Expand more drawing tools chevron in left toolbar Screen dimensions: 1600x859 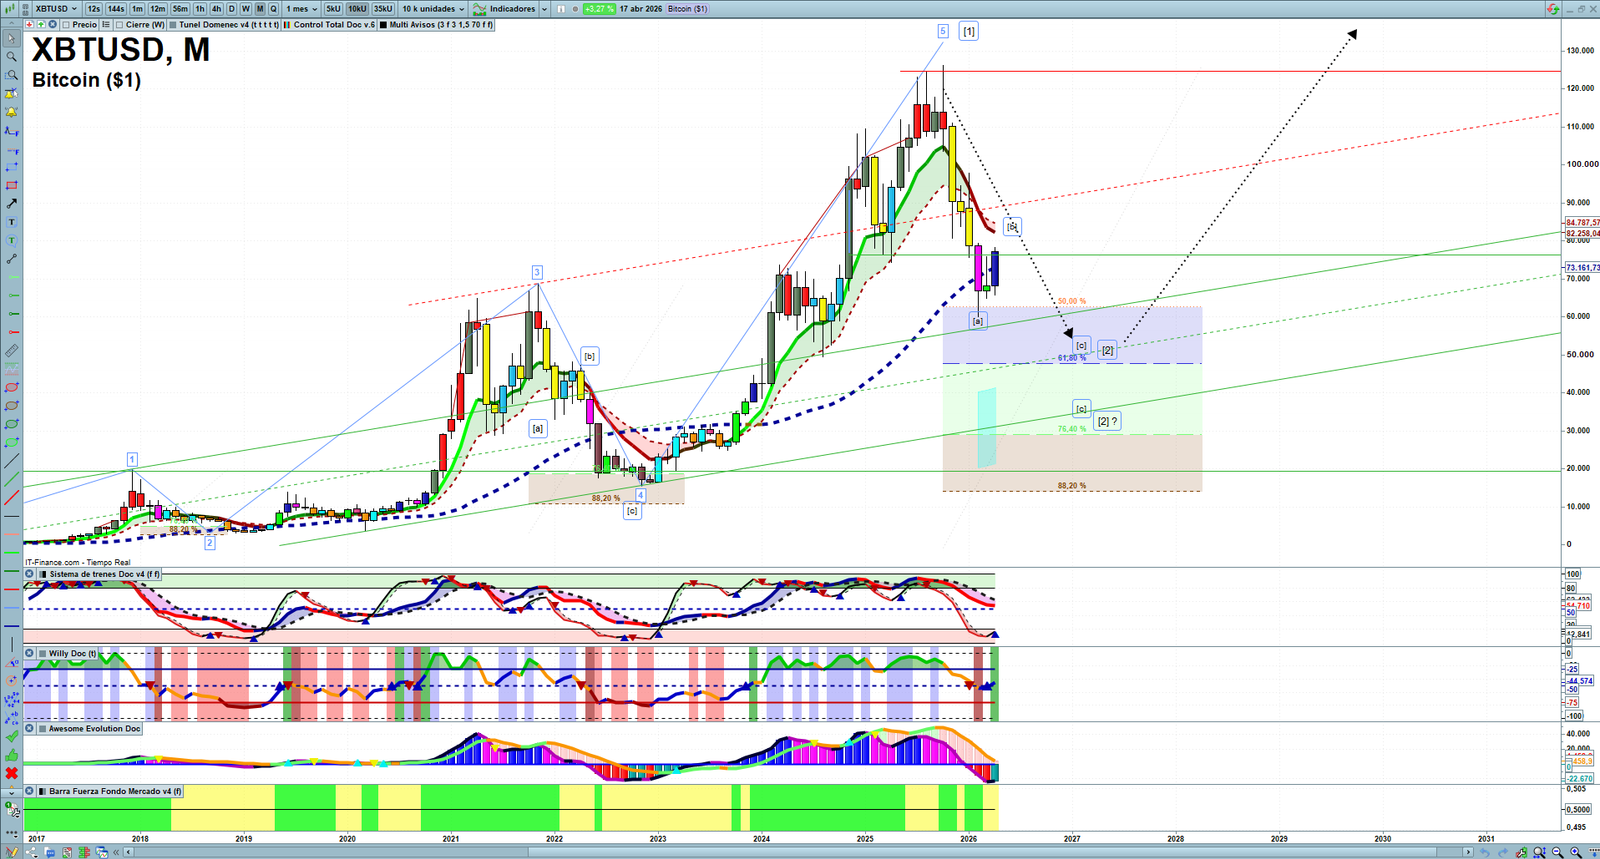11,791
